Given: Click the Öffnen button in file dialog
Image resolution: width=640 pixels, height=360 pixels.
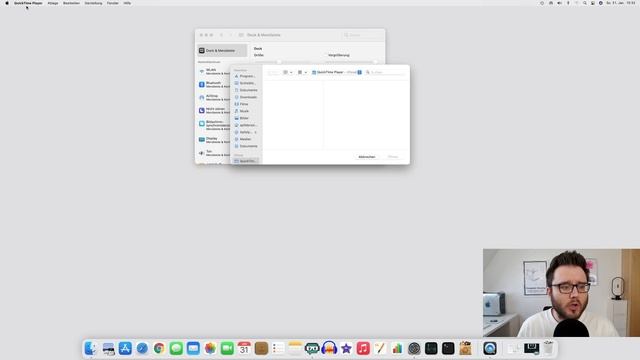Looking at the screenshot, I should tap(393, 157).
